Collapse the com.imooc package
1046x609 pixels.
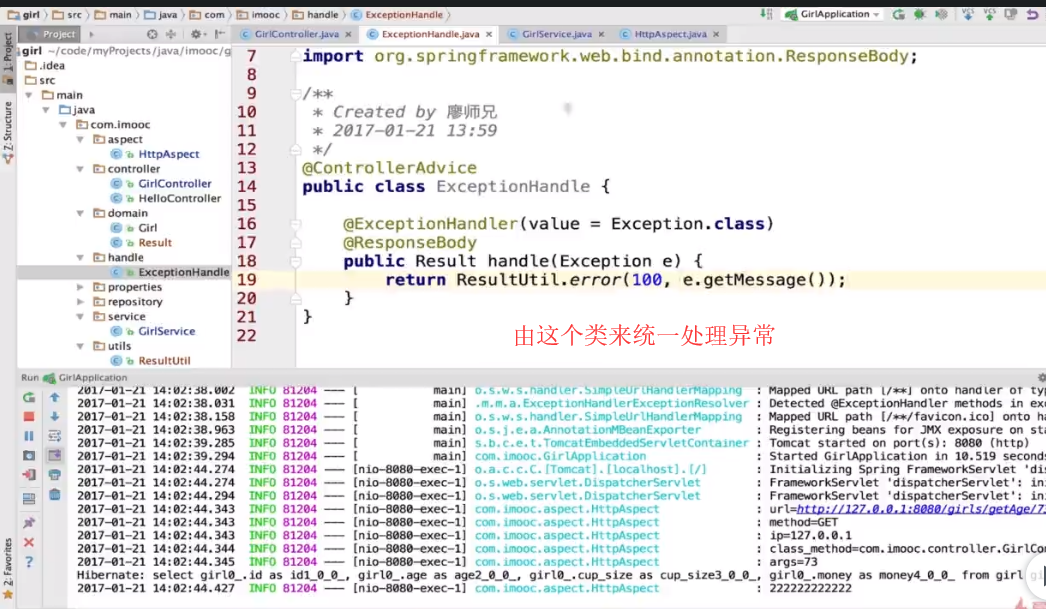click(63, 125)
